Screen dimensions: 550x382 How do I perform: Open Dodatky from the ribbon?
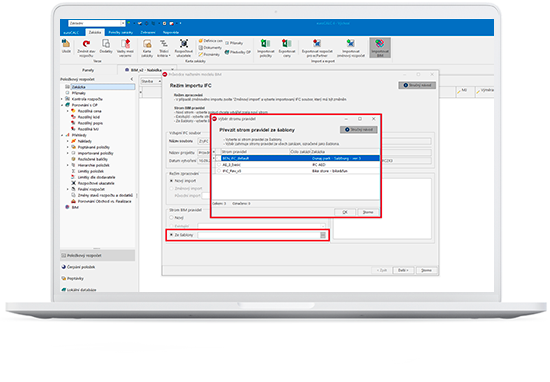[106, 46]
